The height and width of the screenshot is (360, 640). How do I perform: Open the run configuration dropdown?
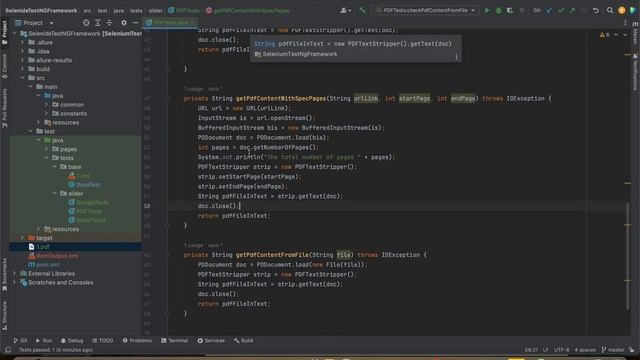tap(425, 10)
